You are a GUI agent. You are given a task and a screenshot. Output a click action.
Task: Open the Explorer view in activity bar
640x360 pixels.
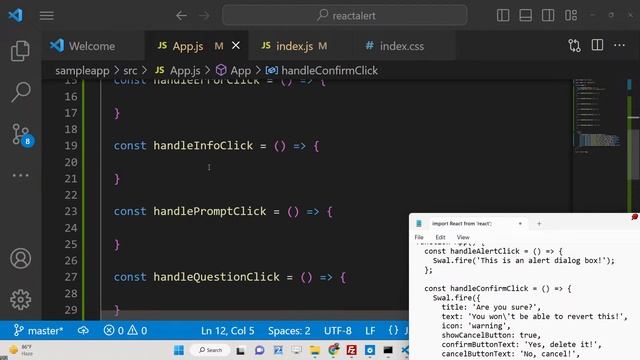point(20,51)
